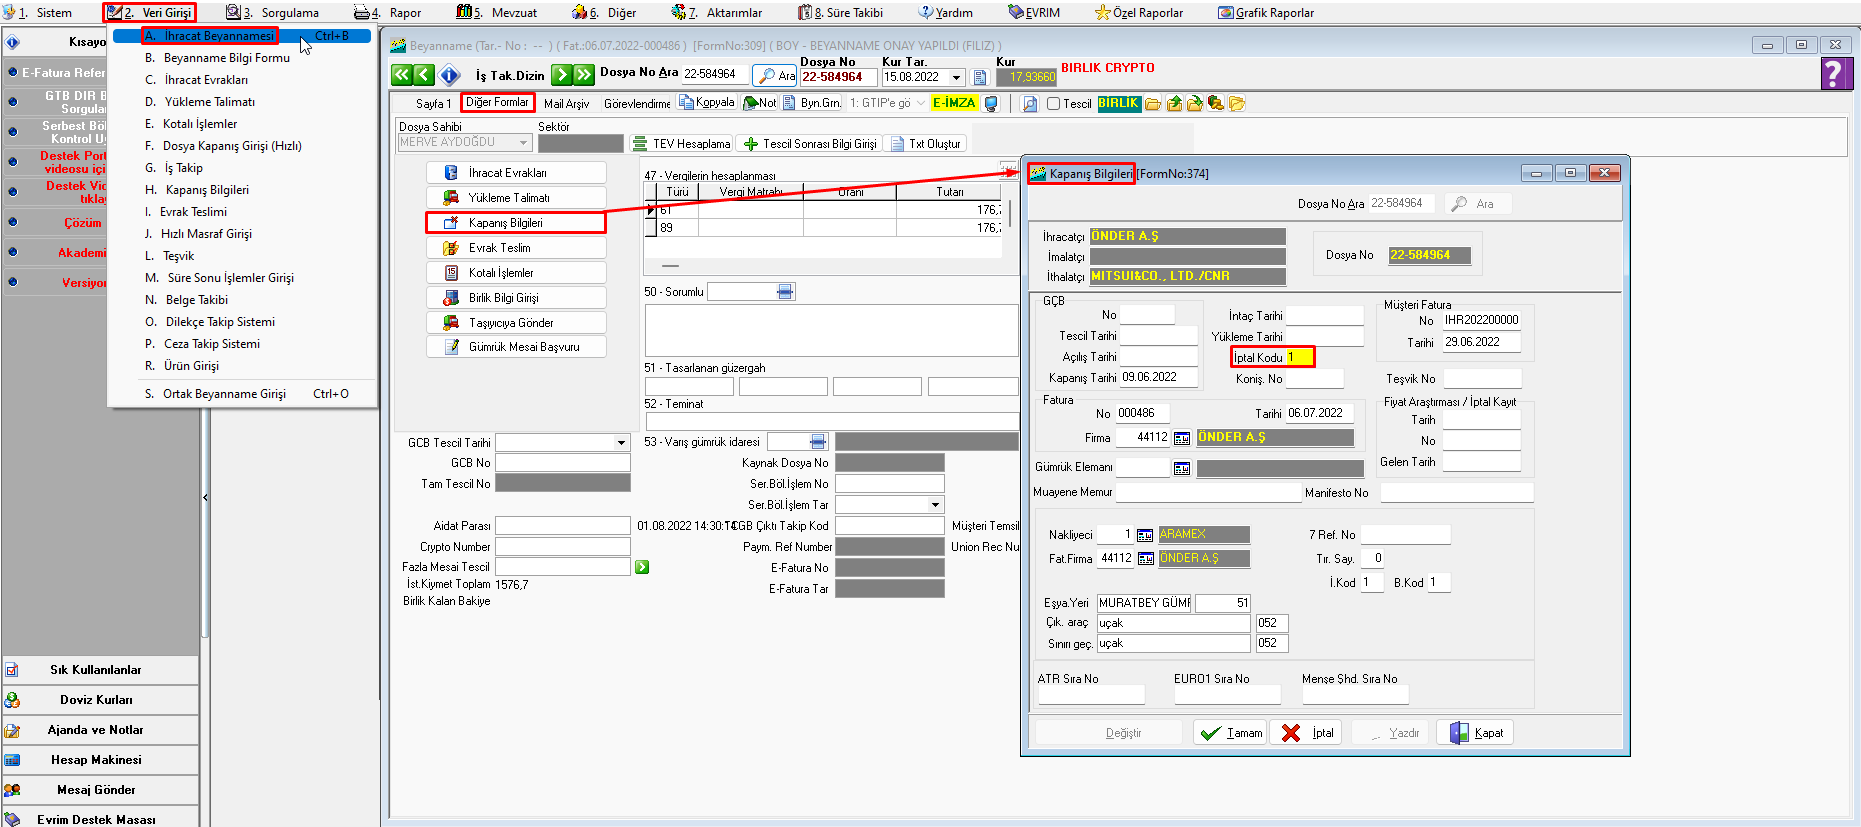Image resolution: width=1861 pixels, height=827 pixels.
Task: Click Taşıyıcıya Gönder form button
Action: (x=516, y=322)
